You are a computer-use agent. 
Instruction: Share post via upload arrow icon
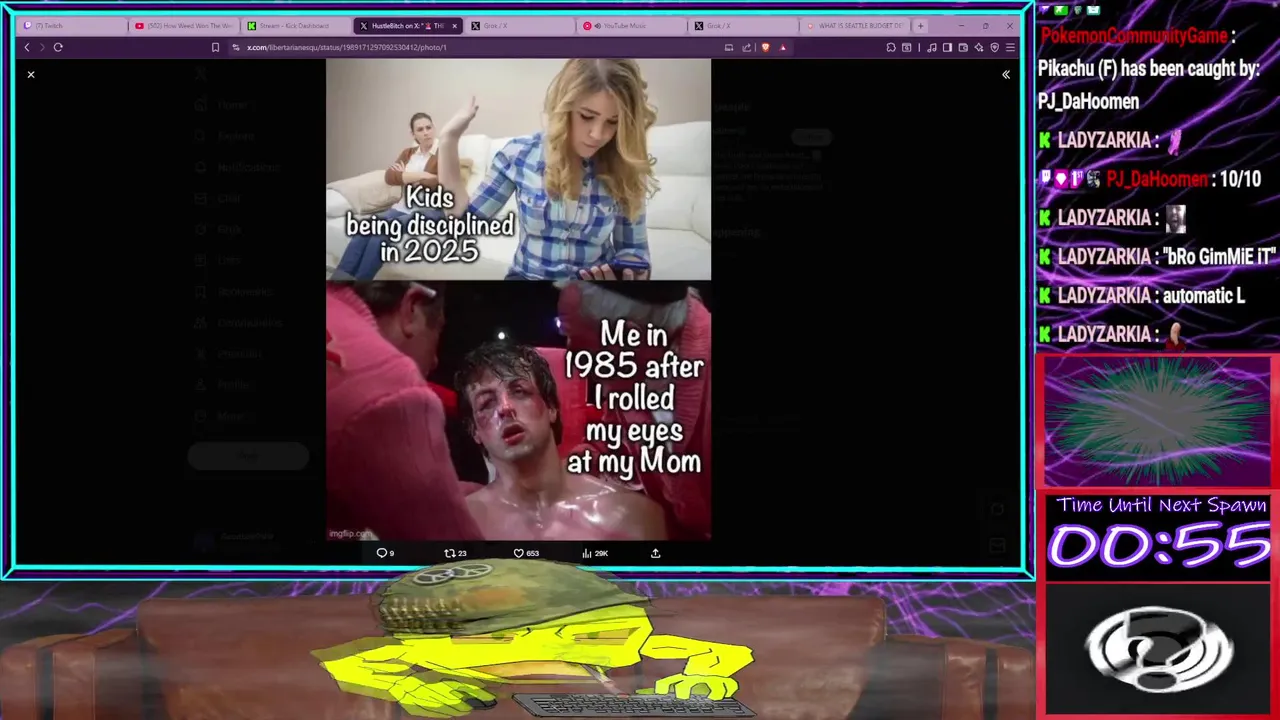point(656,553)
